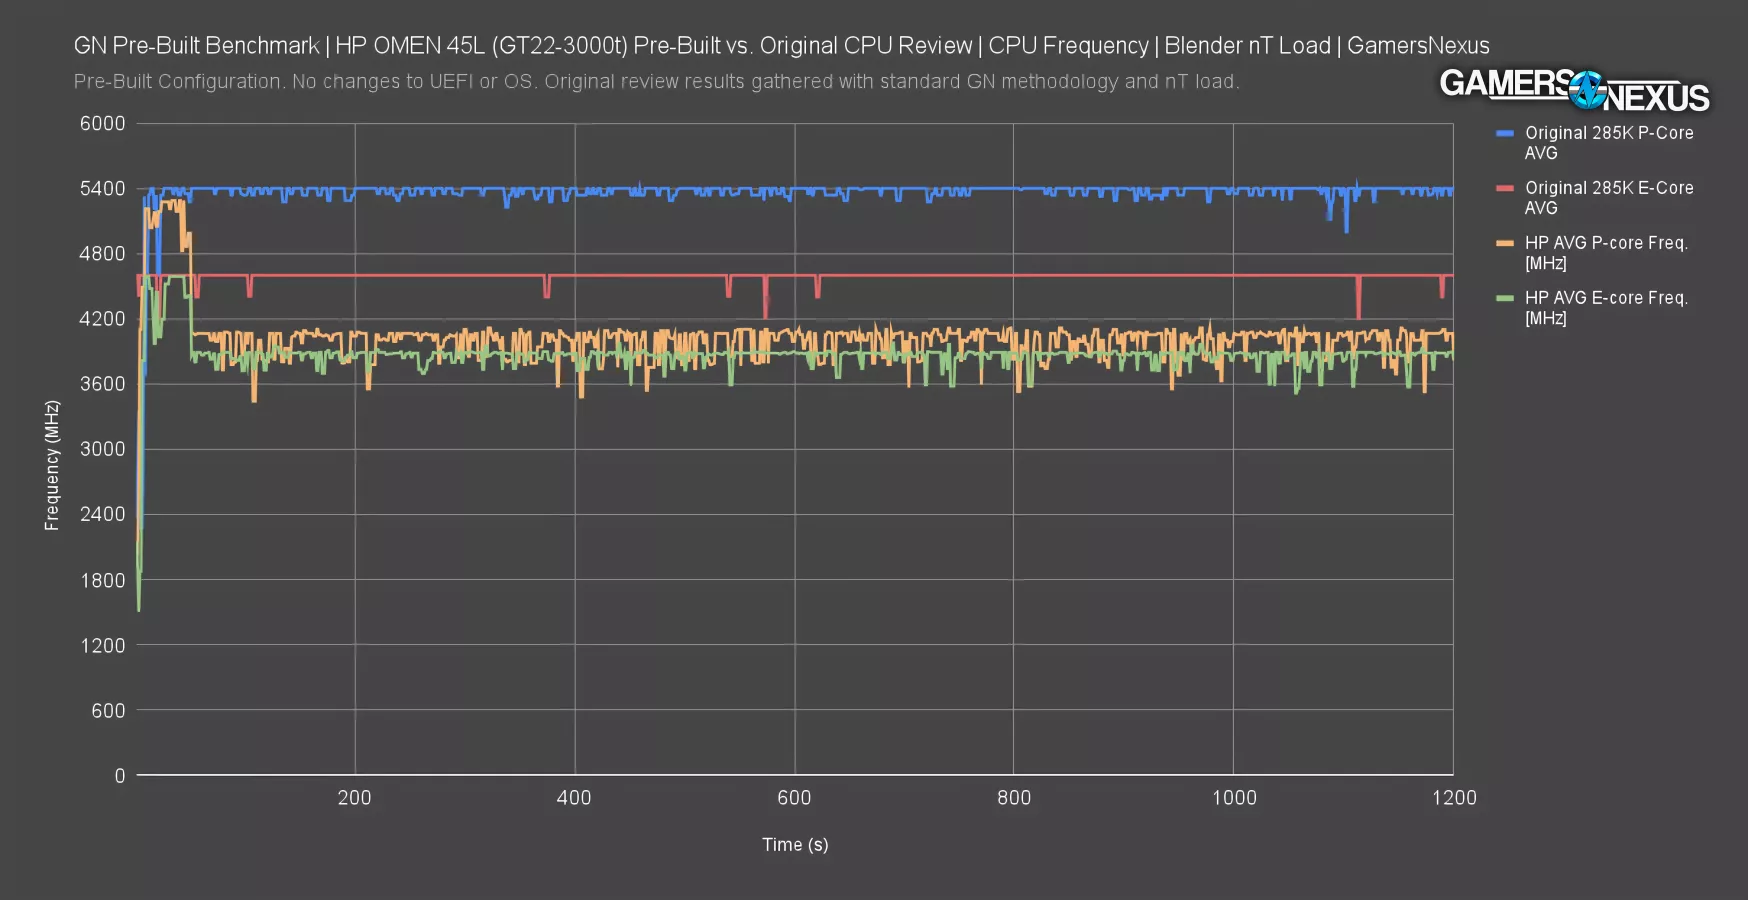Click the 1200 tick on the time axis
Screen dimensions: 1748x900
pyautogui.click(x=1453, y=798)
